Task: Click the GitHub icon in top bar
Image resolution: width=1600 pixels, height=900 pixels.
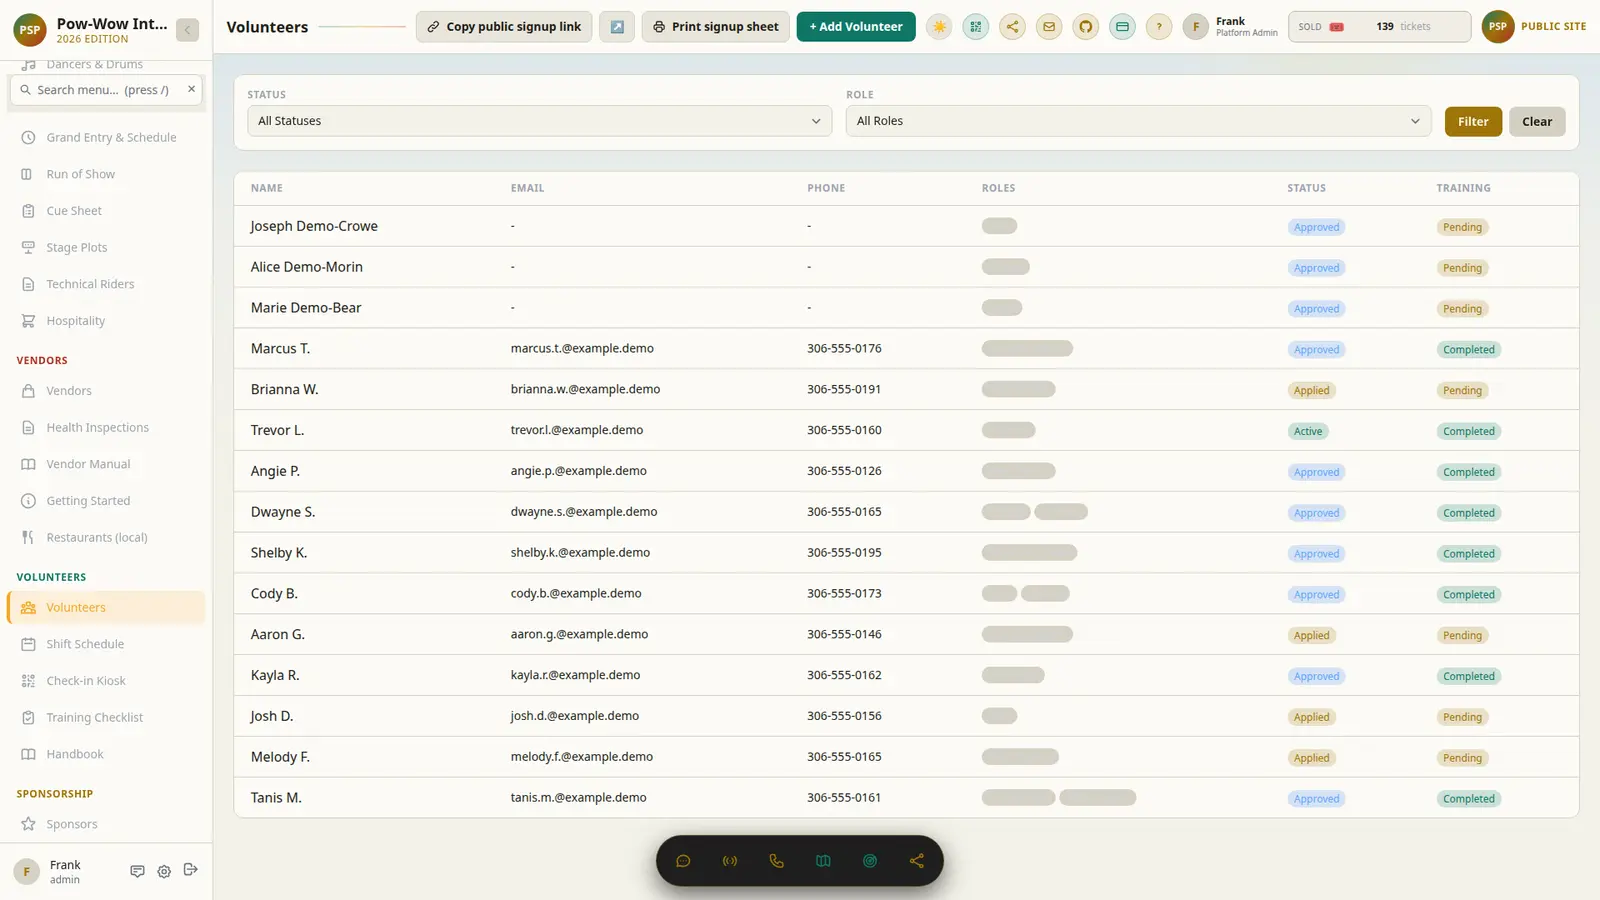Action: point(1086,27)
